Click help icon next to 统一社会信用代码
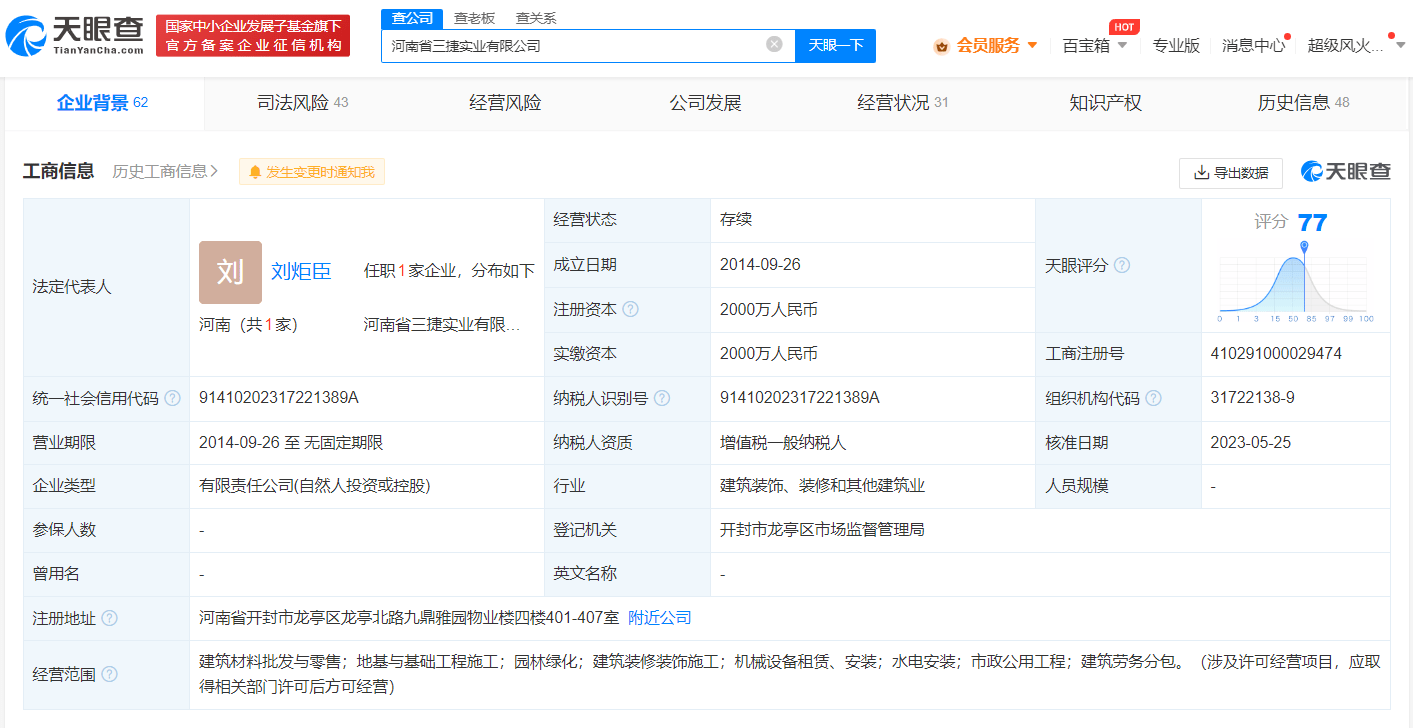 [x=172, y=398]
